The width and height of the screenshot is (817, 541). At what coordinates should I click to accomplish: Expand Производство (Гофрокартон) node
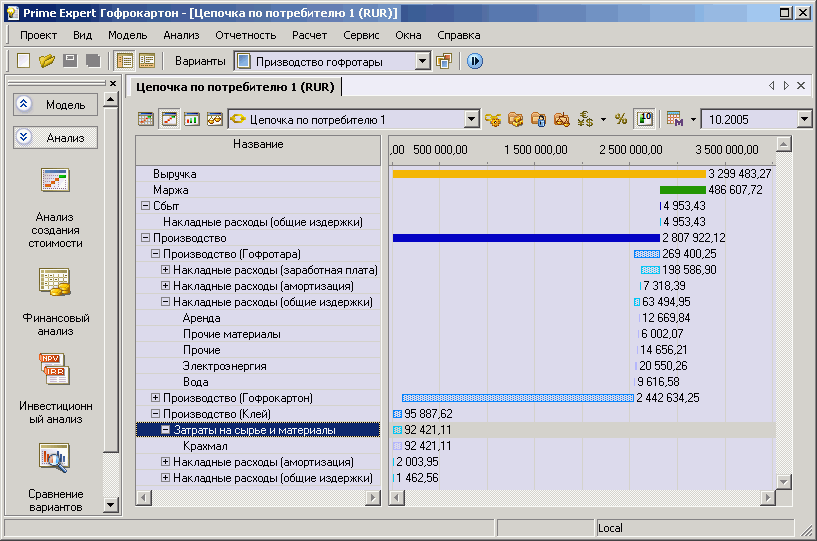(155, 398)
